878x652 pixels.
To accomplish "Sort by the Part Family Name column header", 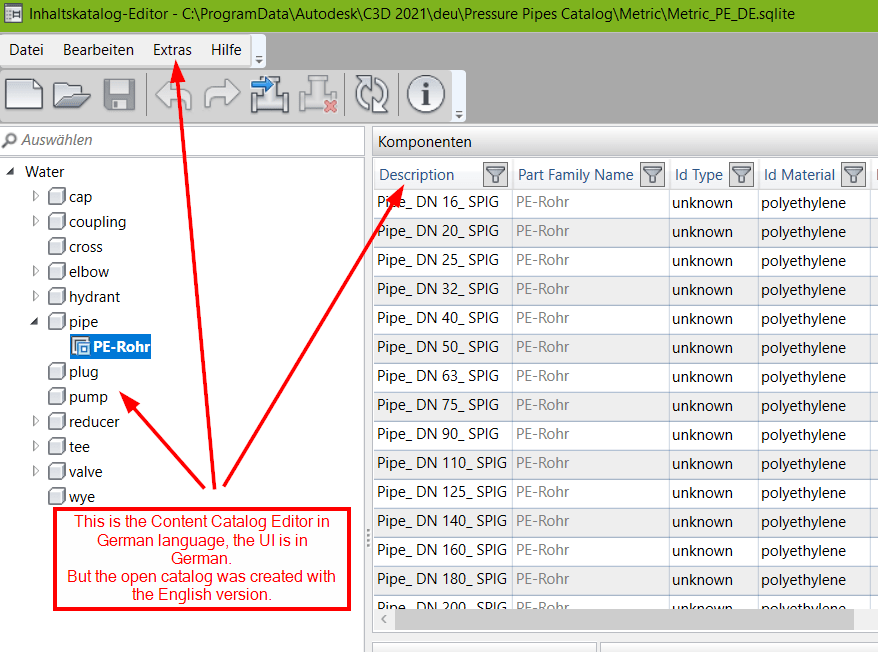I will [x=576, y=175].
